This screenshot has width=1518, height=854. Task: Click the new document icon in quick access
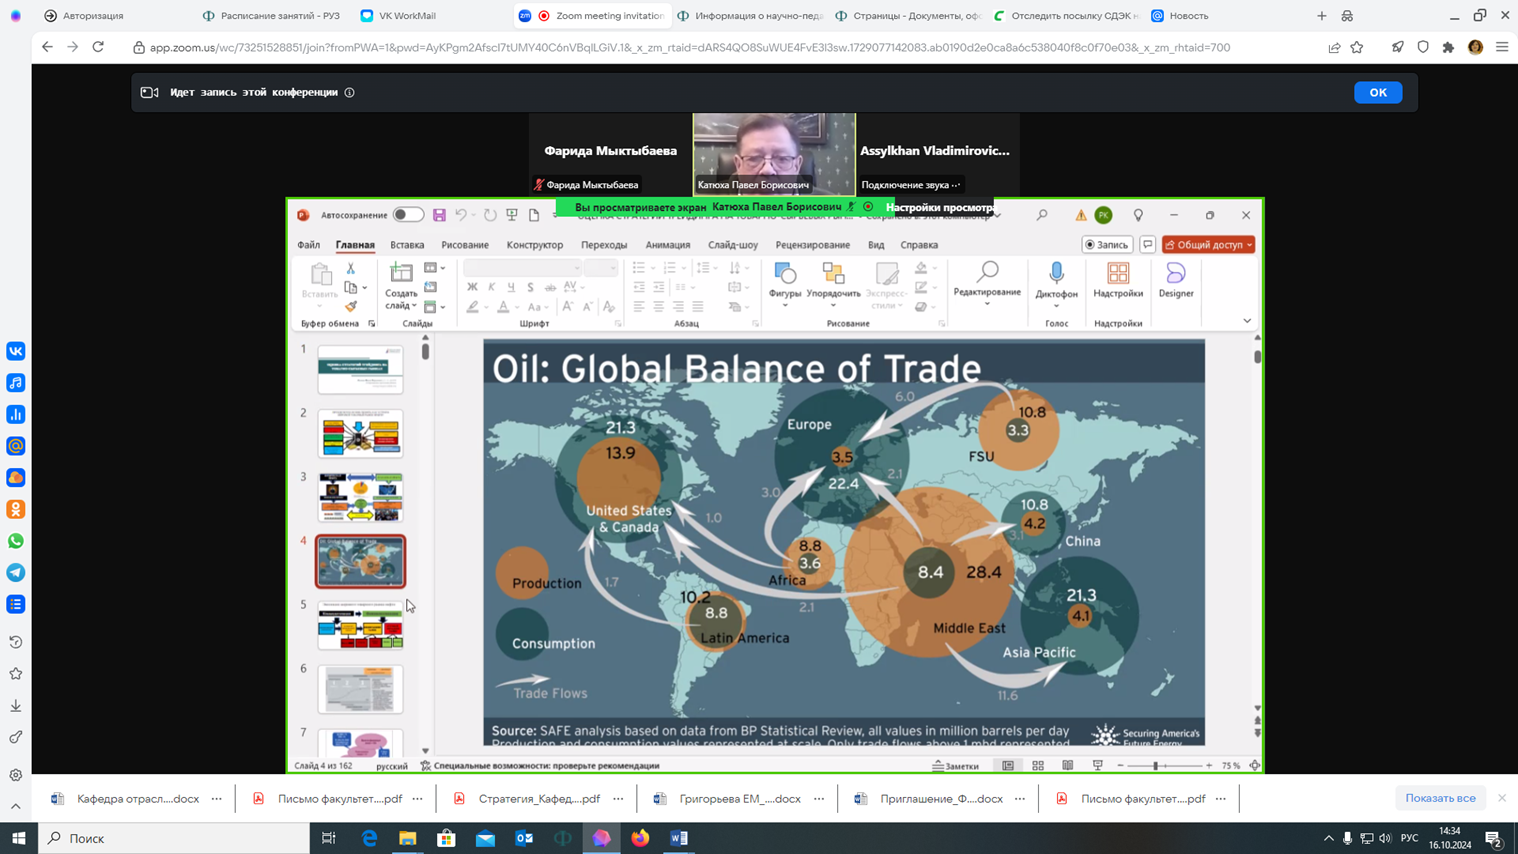[x=534, y=215]
